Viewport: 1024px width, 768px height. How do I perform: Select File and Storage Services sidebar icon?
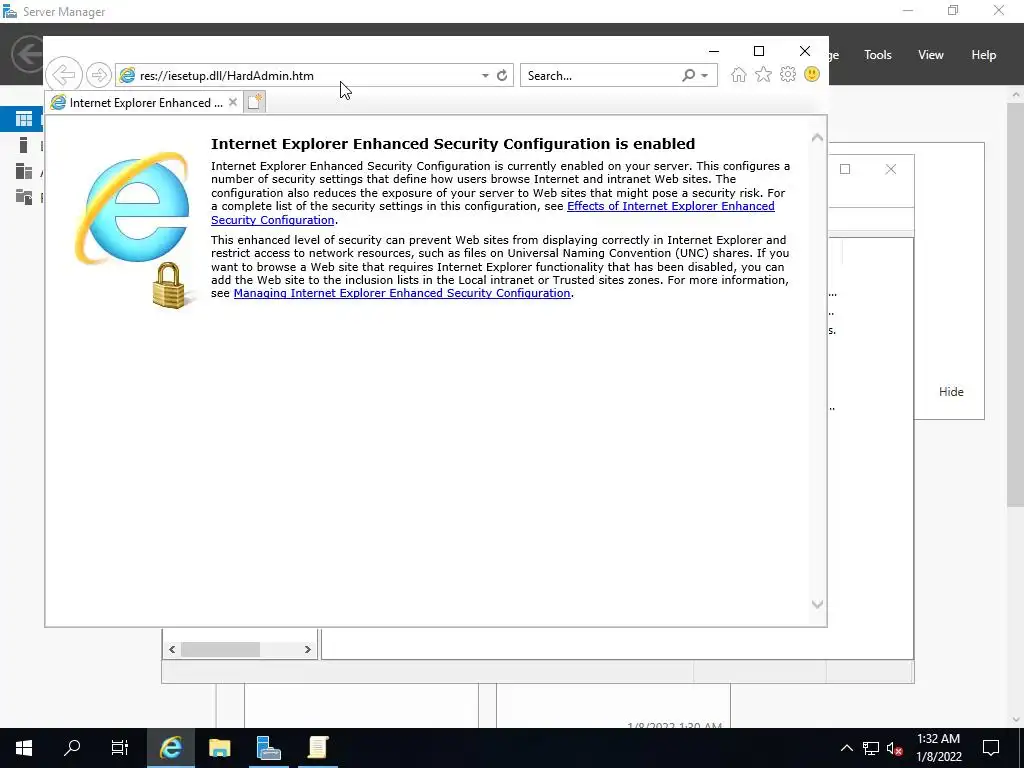(x=24, y=197)
